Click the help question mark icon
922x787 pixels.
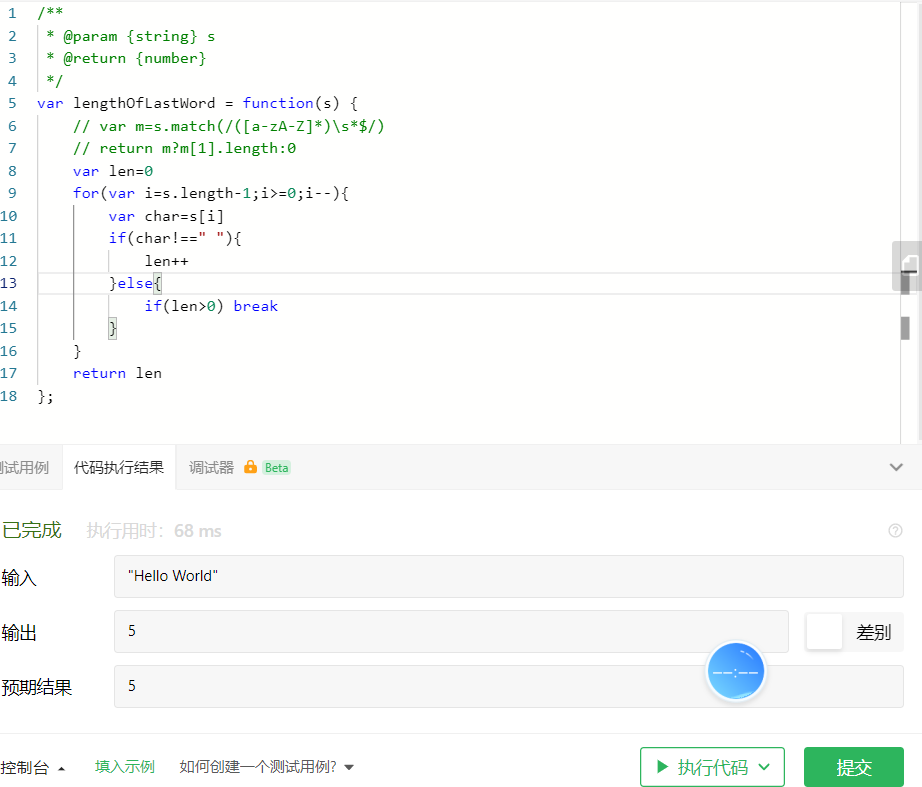895,531
